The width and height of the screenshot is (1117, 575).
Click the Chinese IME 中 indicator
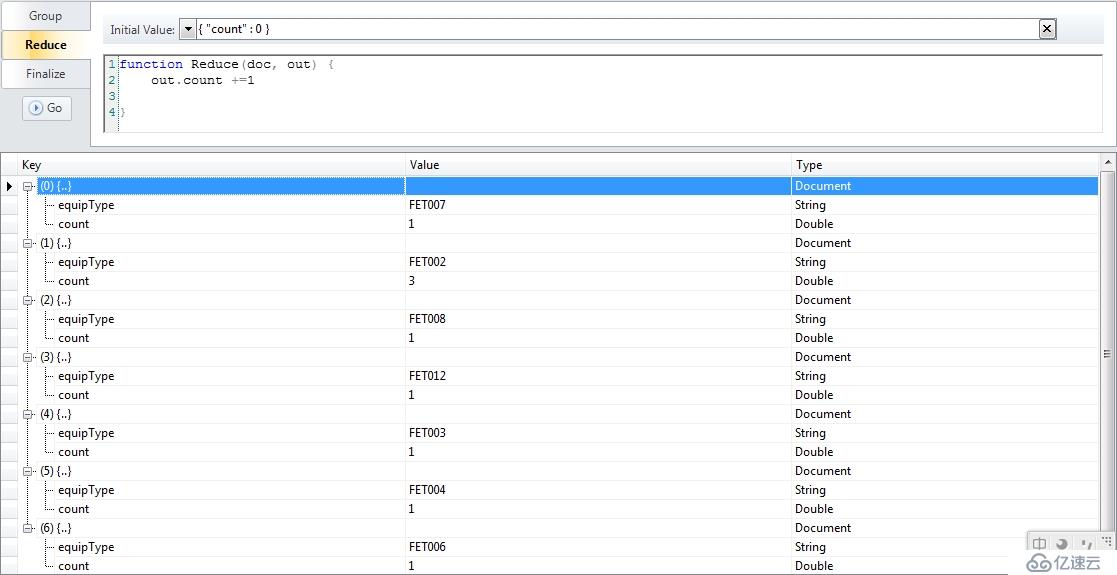pos(1039,544)
